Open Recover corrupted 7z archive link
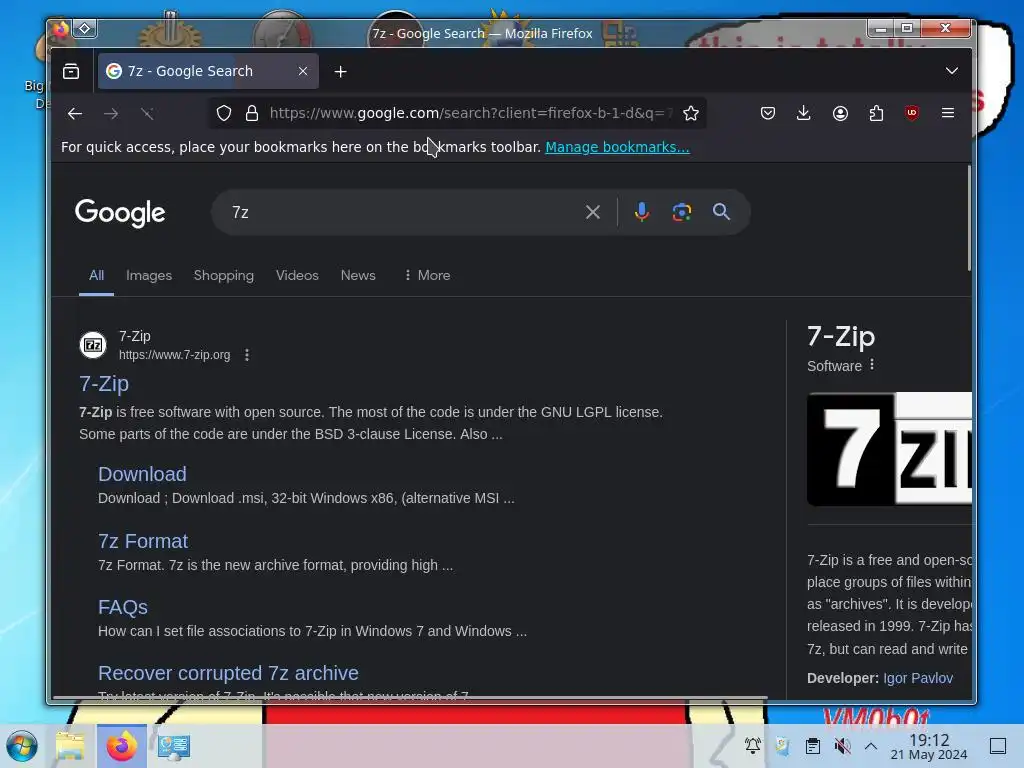 point(228,673)
